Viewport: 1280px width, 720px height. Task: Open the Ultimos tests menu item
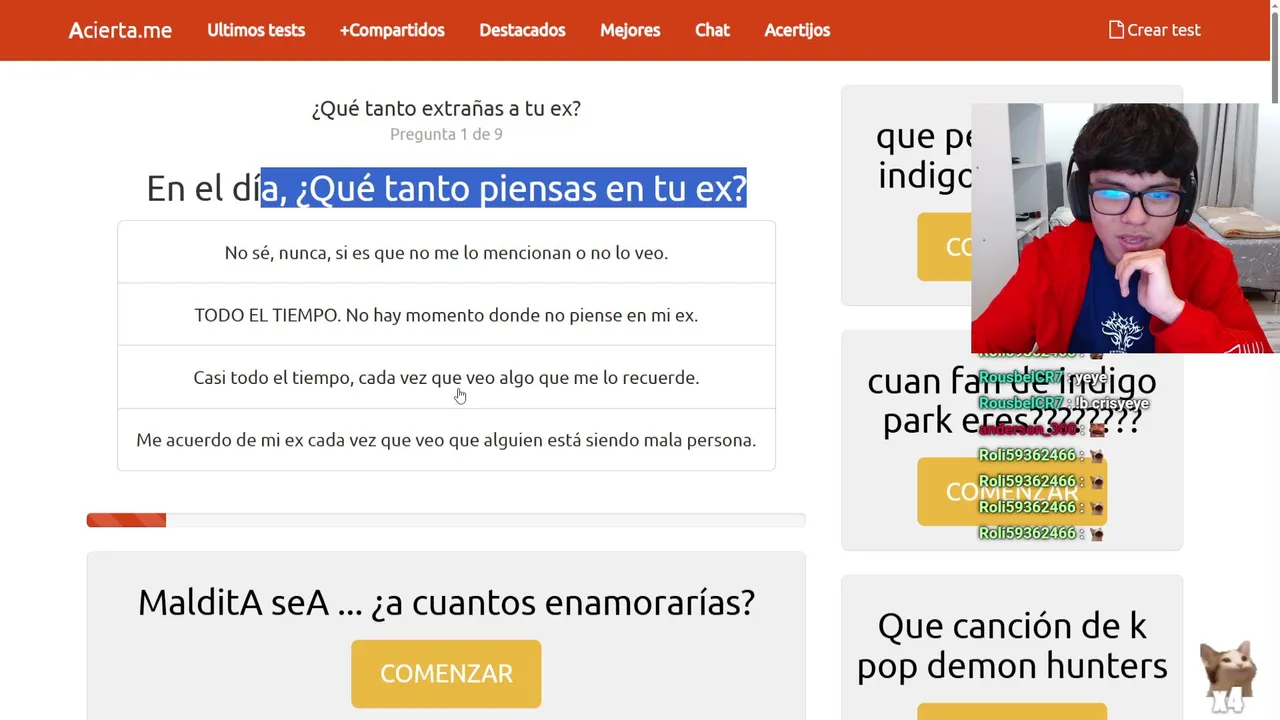[256, 30]
